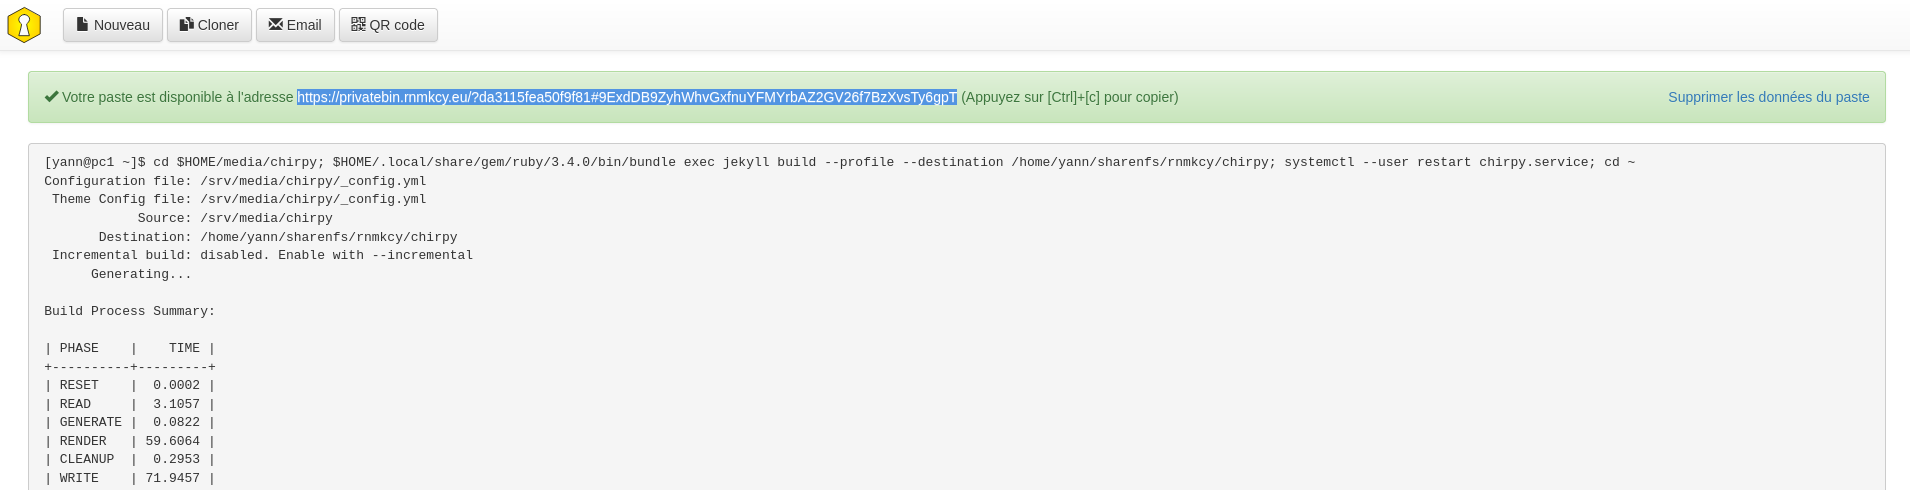This screenshot has width=1910, height=490.
Task: Show the QR code for this paste
Action: pos(388,25)
